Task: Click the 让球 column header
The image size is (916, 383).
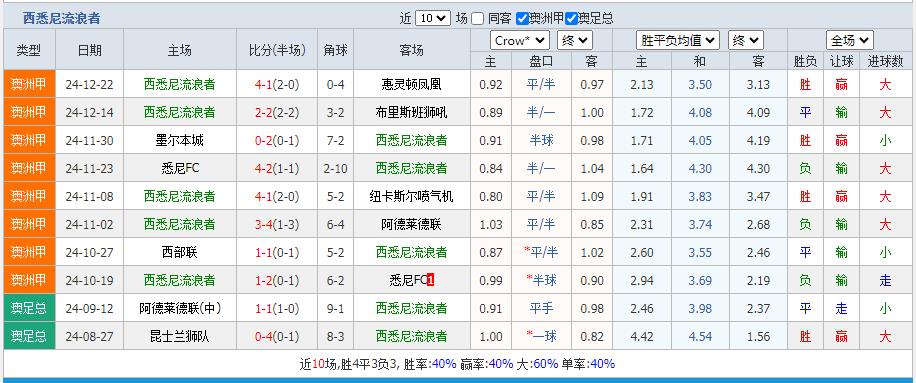Action: (x=841, y=61)
